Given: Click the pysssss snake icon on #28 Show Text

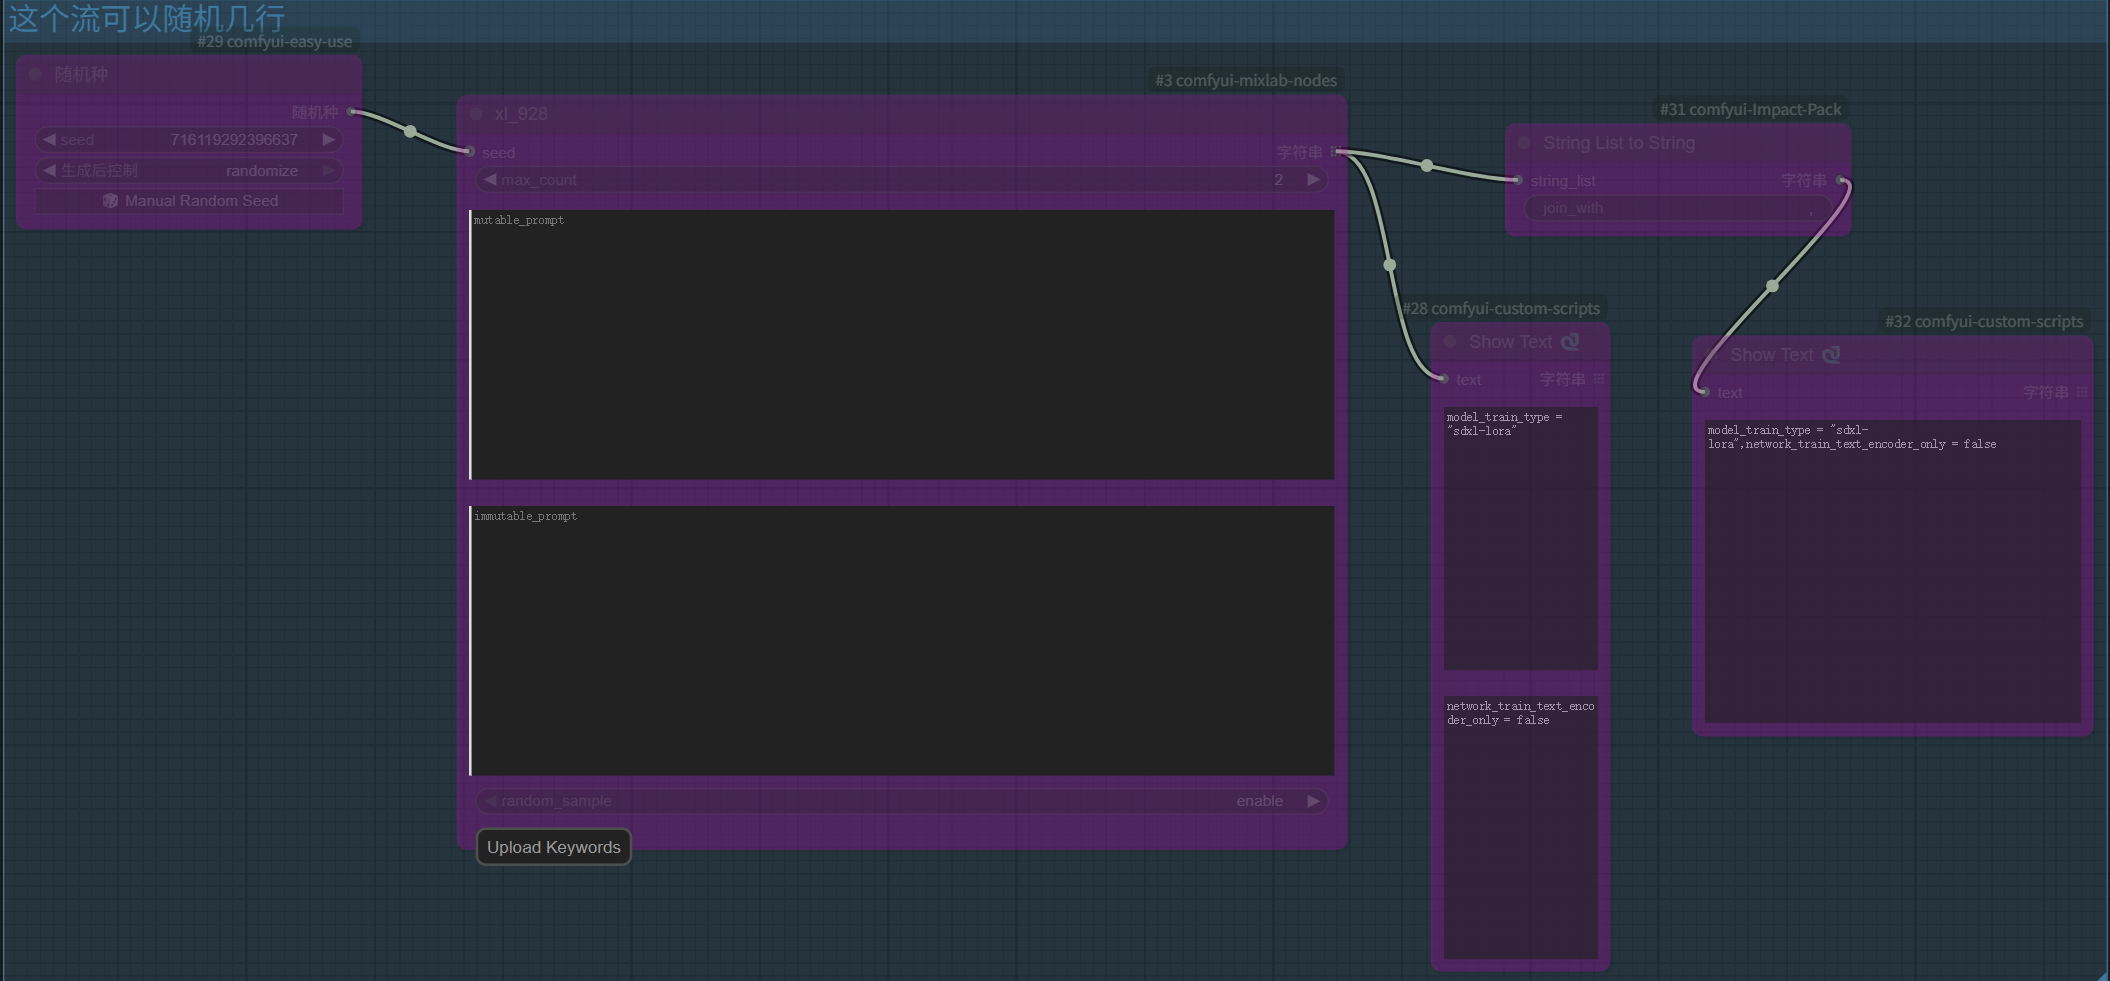Looking at the screenshot, I should pyautogui.click(x=1570, y=342).
